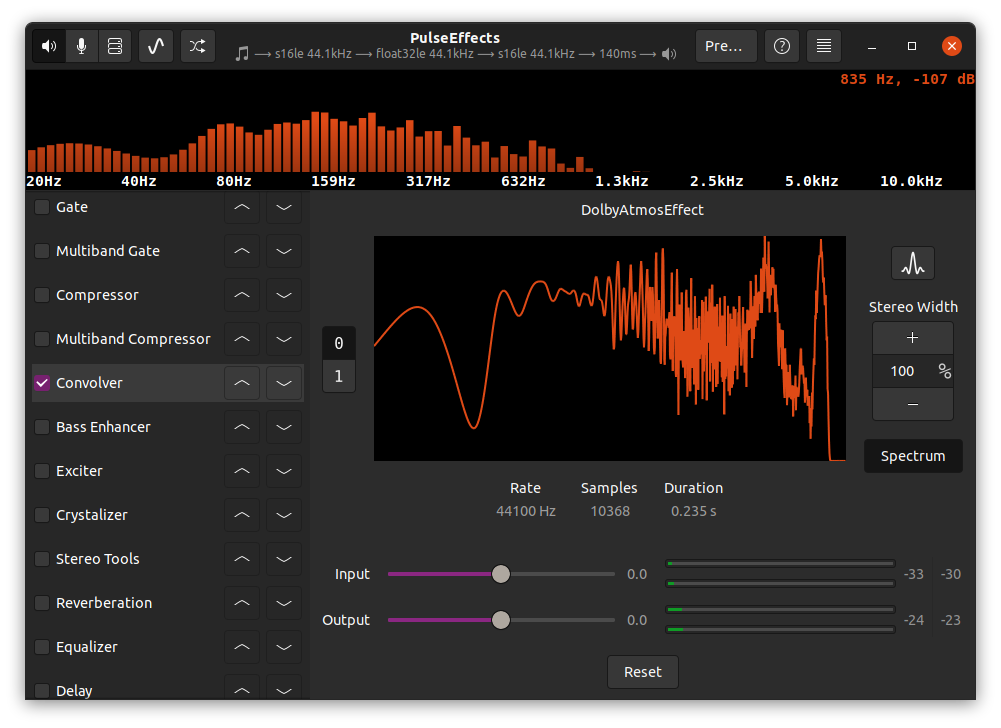Move Multiband Gate down in list
1001x728 pixels.
[284, 251]
